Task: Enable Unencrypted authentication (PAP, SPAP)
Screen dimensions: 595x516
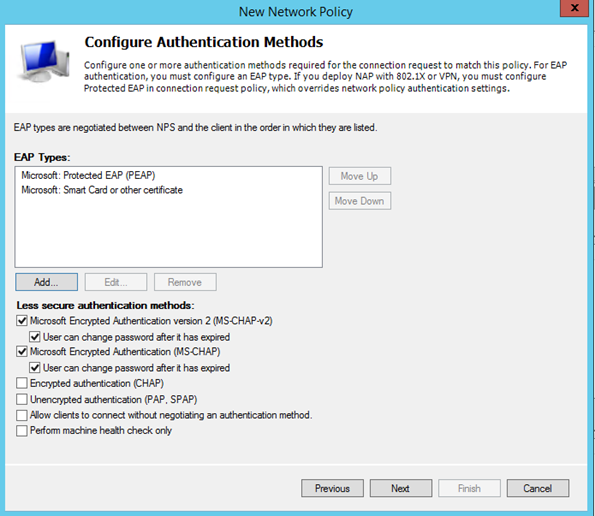Action: [22, 399]
